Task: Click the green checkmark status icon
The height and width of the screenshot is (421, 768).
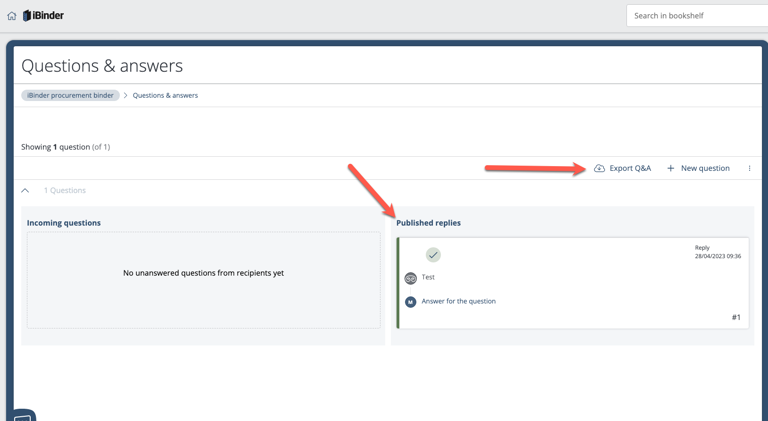Action: (433, 255)
